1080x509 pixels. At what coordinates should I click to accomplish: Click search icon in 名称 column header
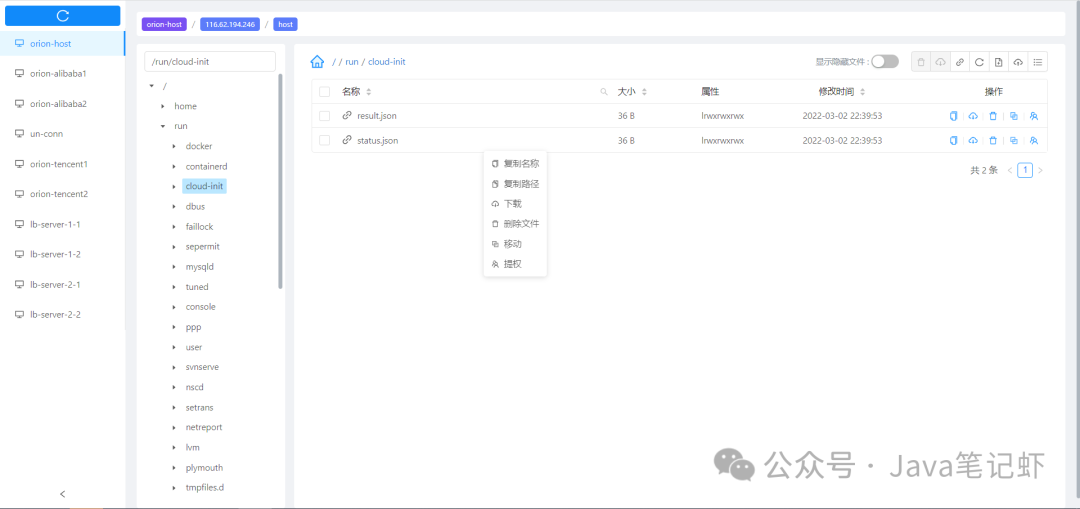tap(604, 92)
